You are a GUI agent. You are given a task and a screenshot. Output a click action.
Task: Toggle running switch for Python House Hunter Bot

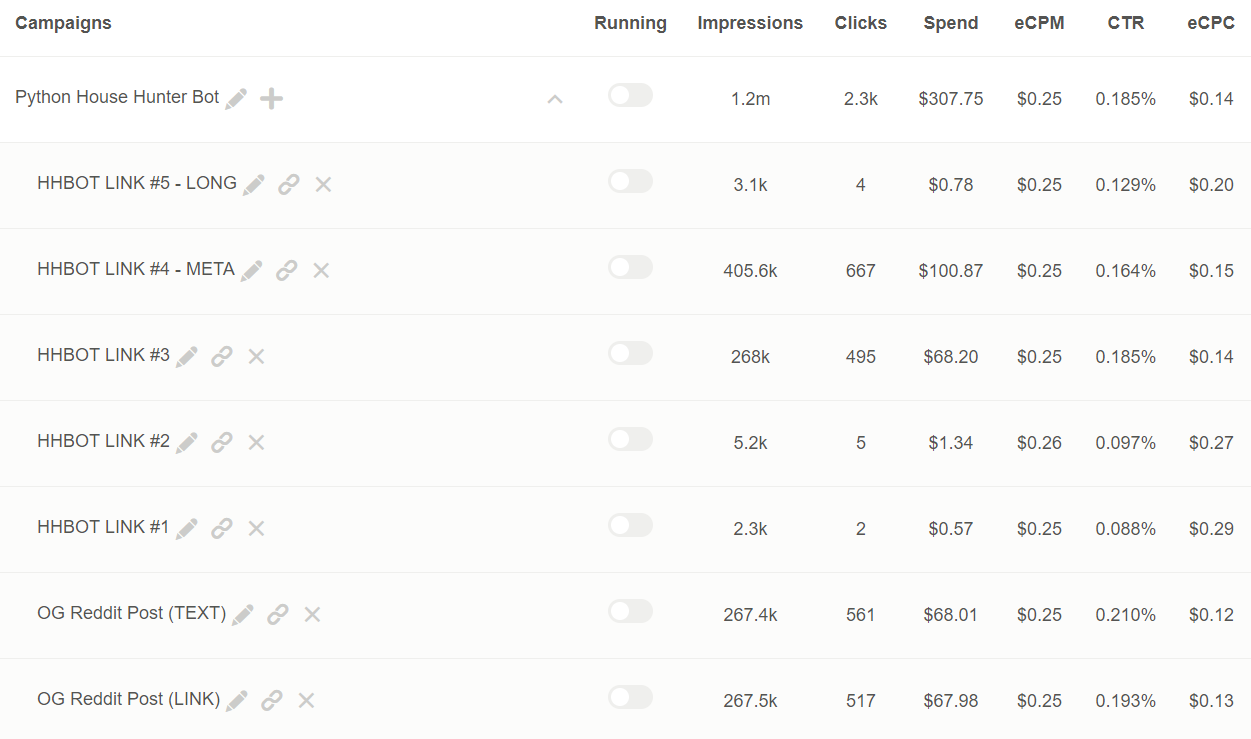tap(630, 95)
